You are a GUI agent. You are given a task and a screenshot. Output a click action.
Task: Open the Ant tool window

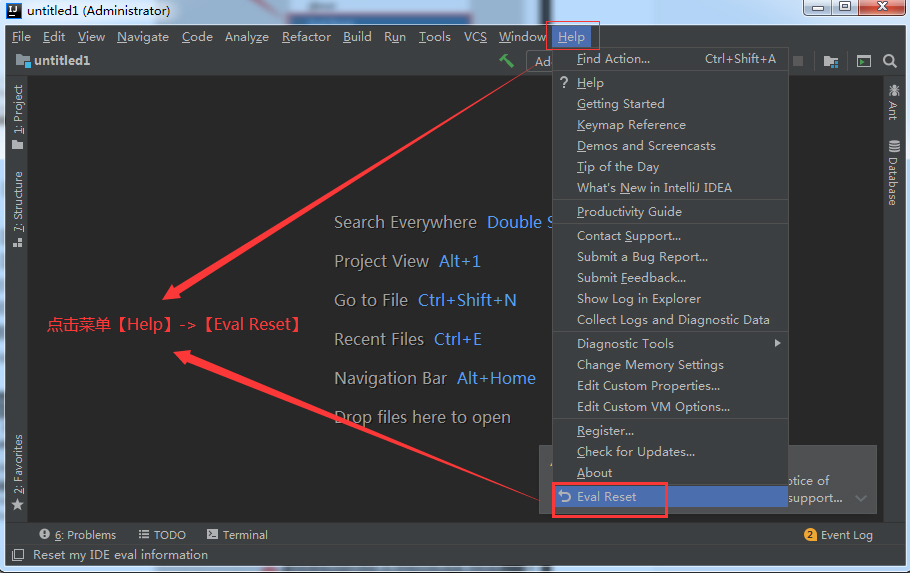(x=893, y=102)
